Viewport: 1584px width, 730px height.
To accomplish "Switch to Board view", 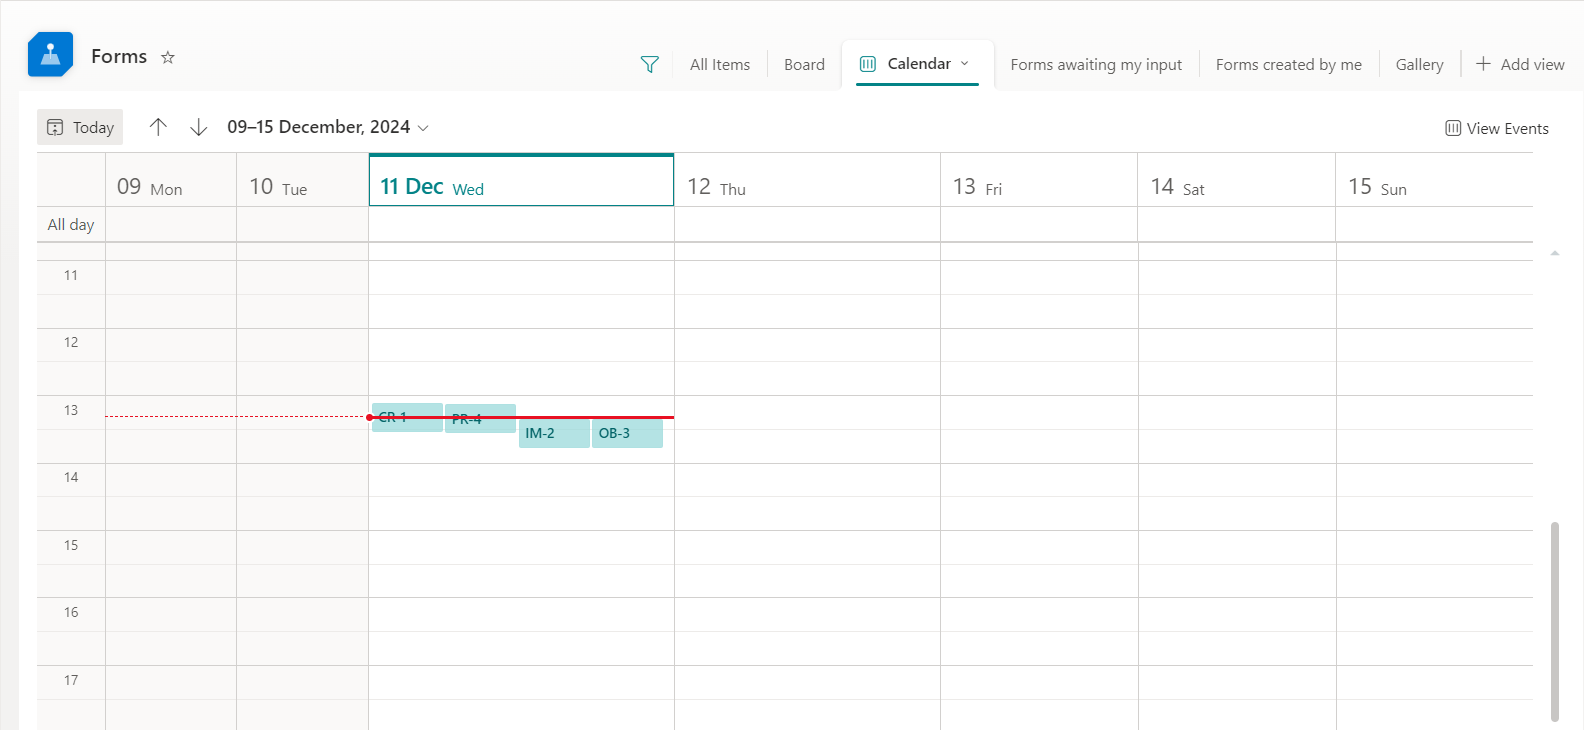I will [804, 64].
